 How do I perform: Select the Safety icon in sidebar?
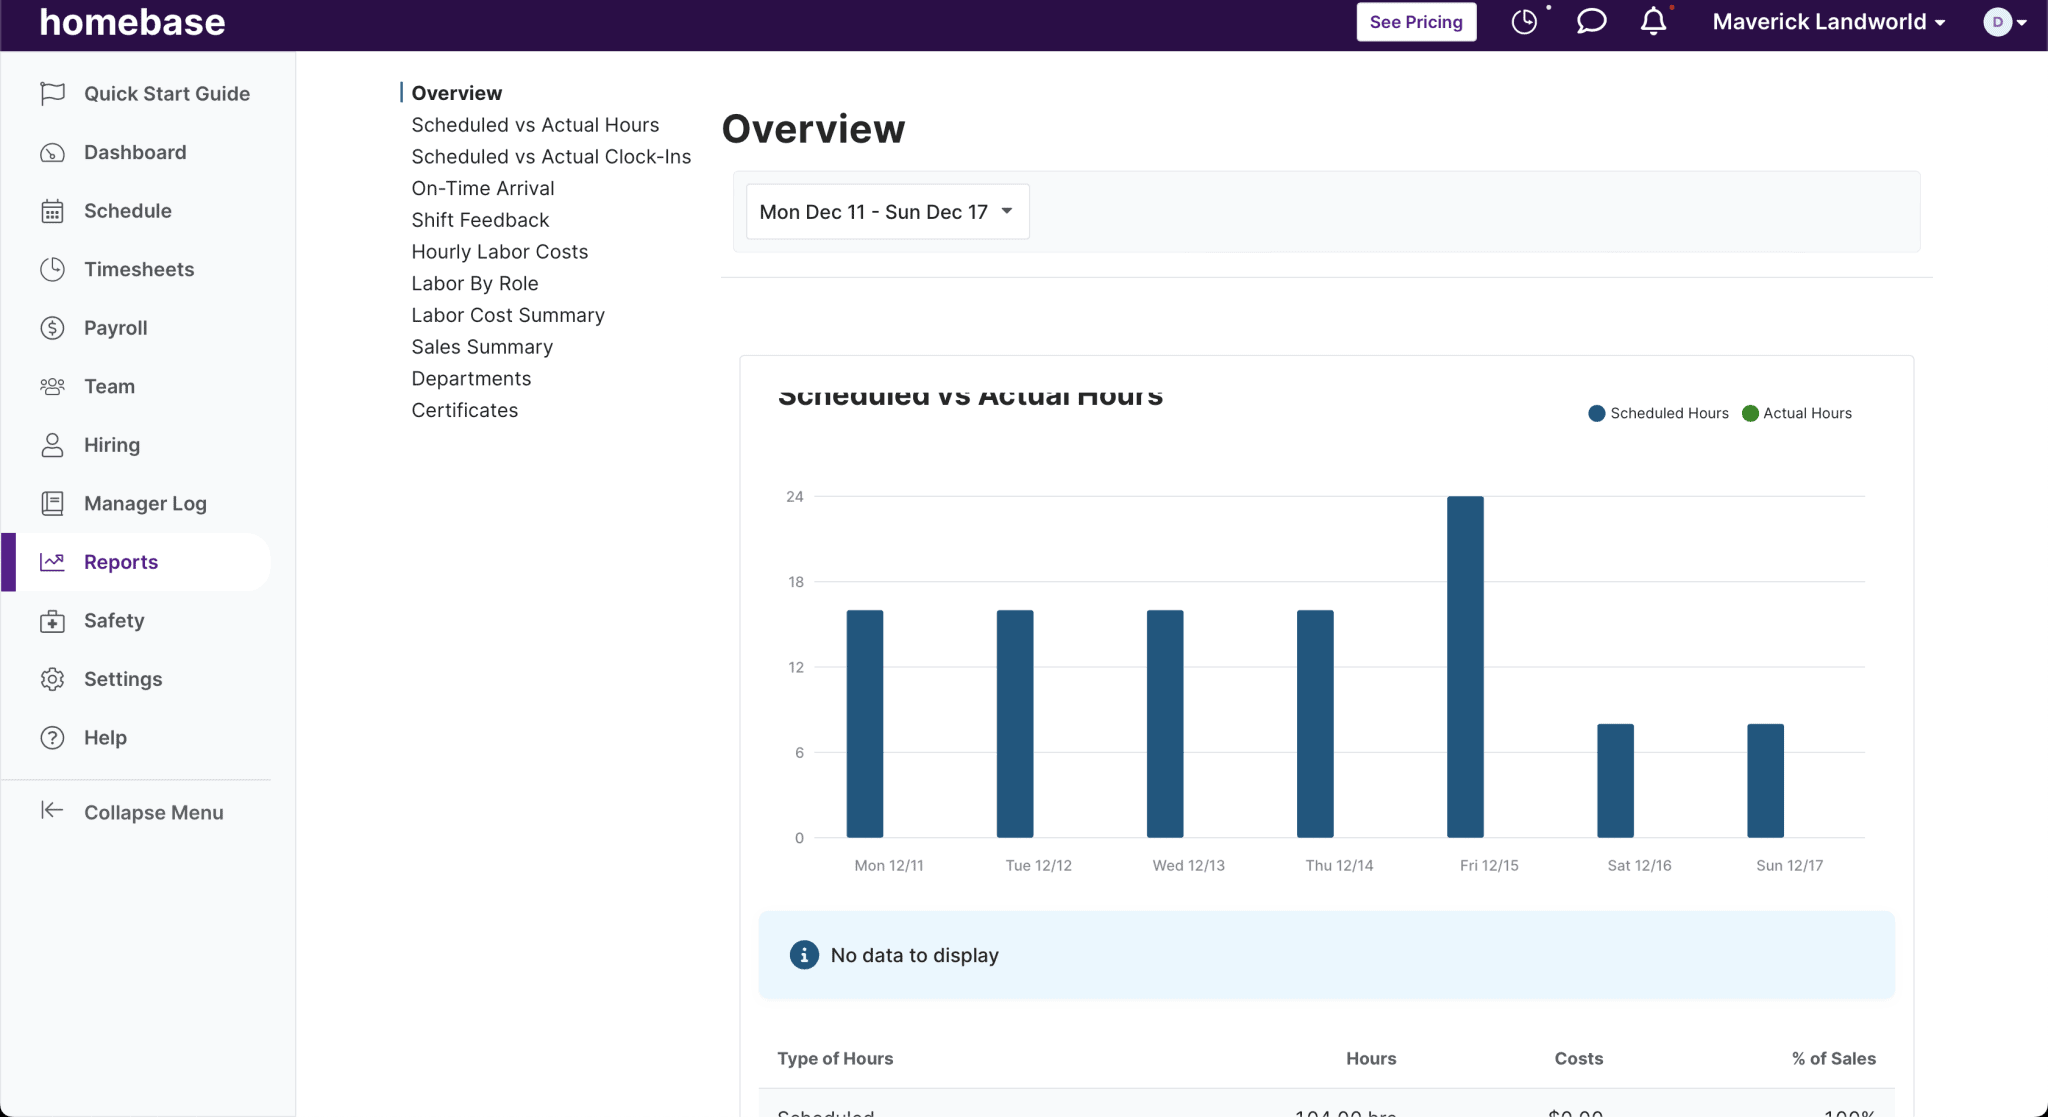click(x=53, y=620)
